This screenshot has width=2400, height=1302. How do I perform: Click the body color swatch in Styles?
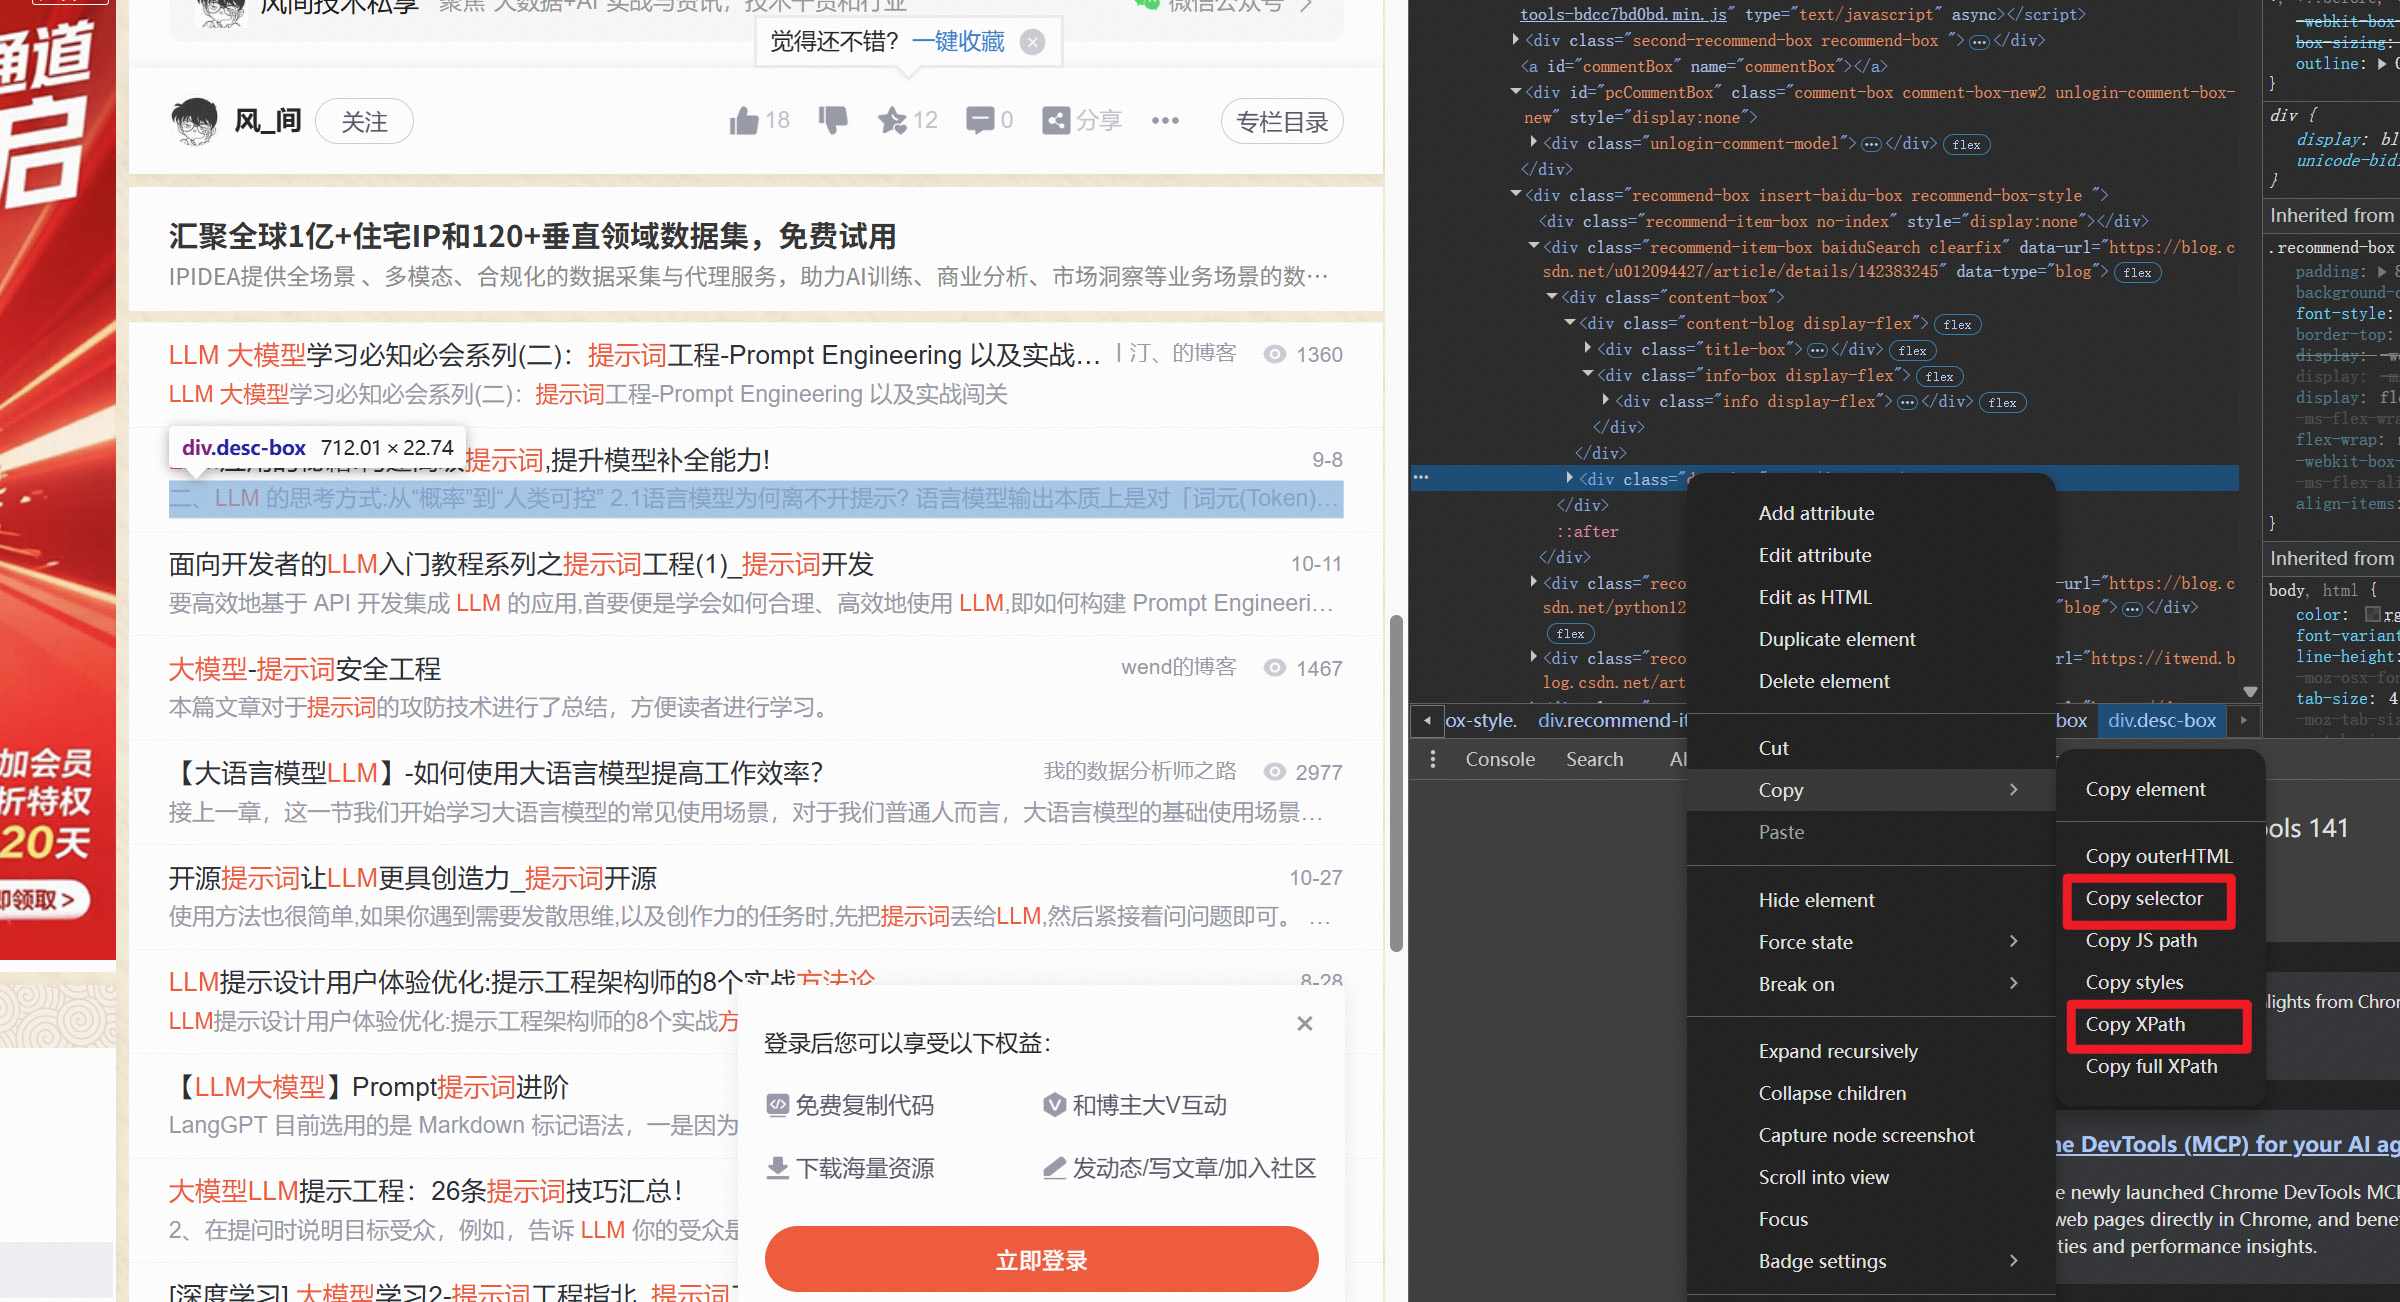(x=2372, y=614)
